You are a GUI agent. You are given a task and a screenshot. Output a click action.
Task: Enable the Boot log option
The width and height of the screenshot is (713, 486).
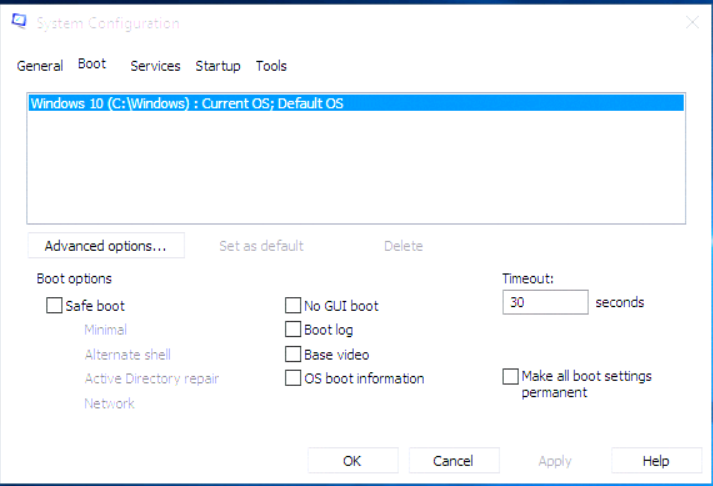[x=293, y=329]
